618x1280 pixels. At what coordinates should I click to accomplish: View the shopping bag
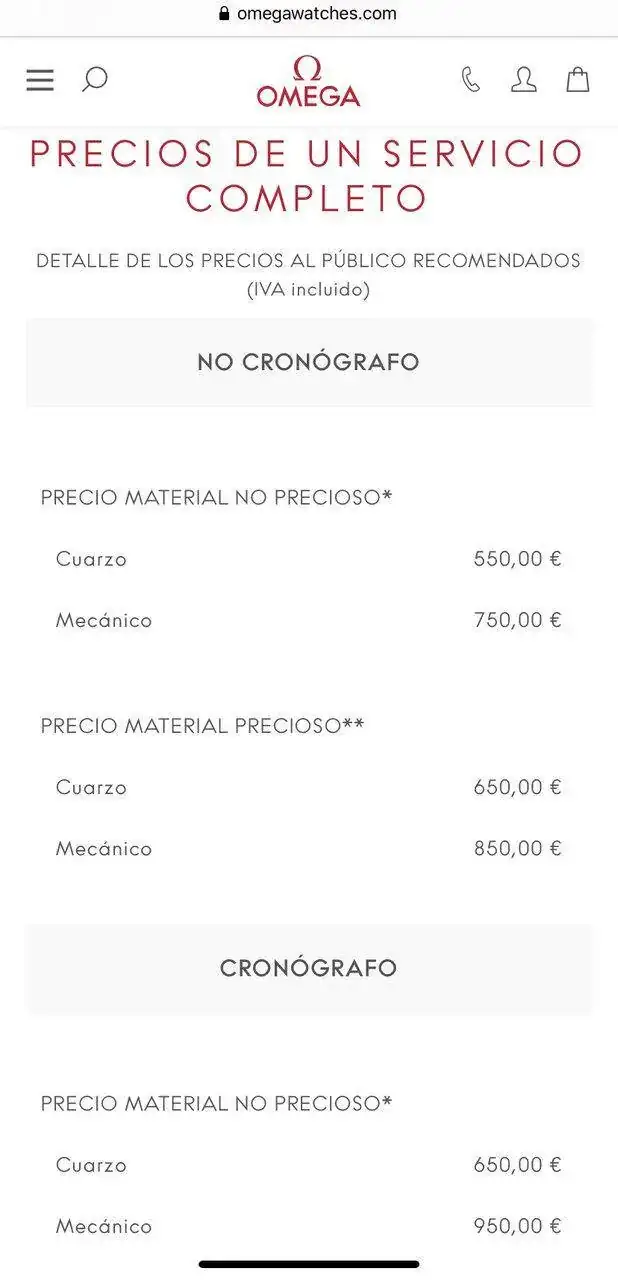coord(578,80)
